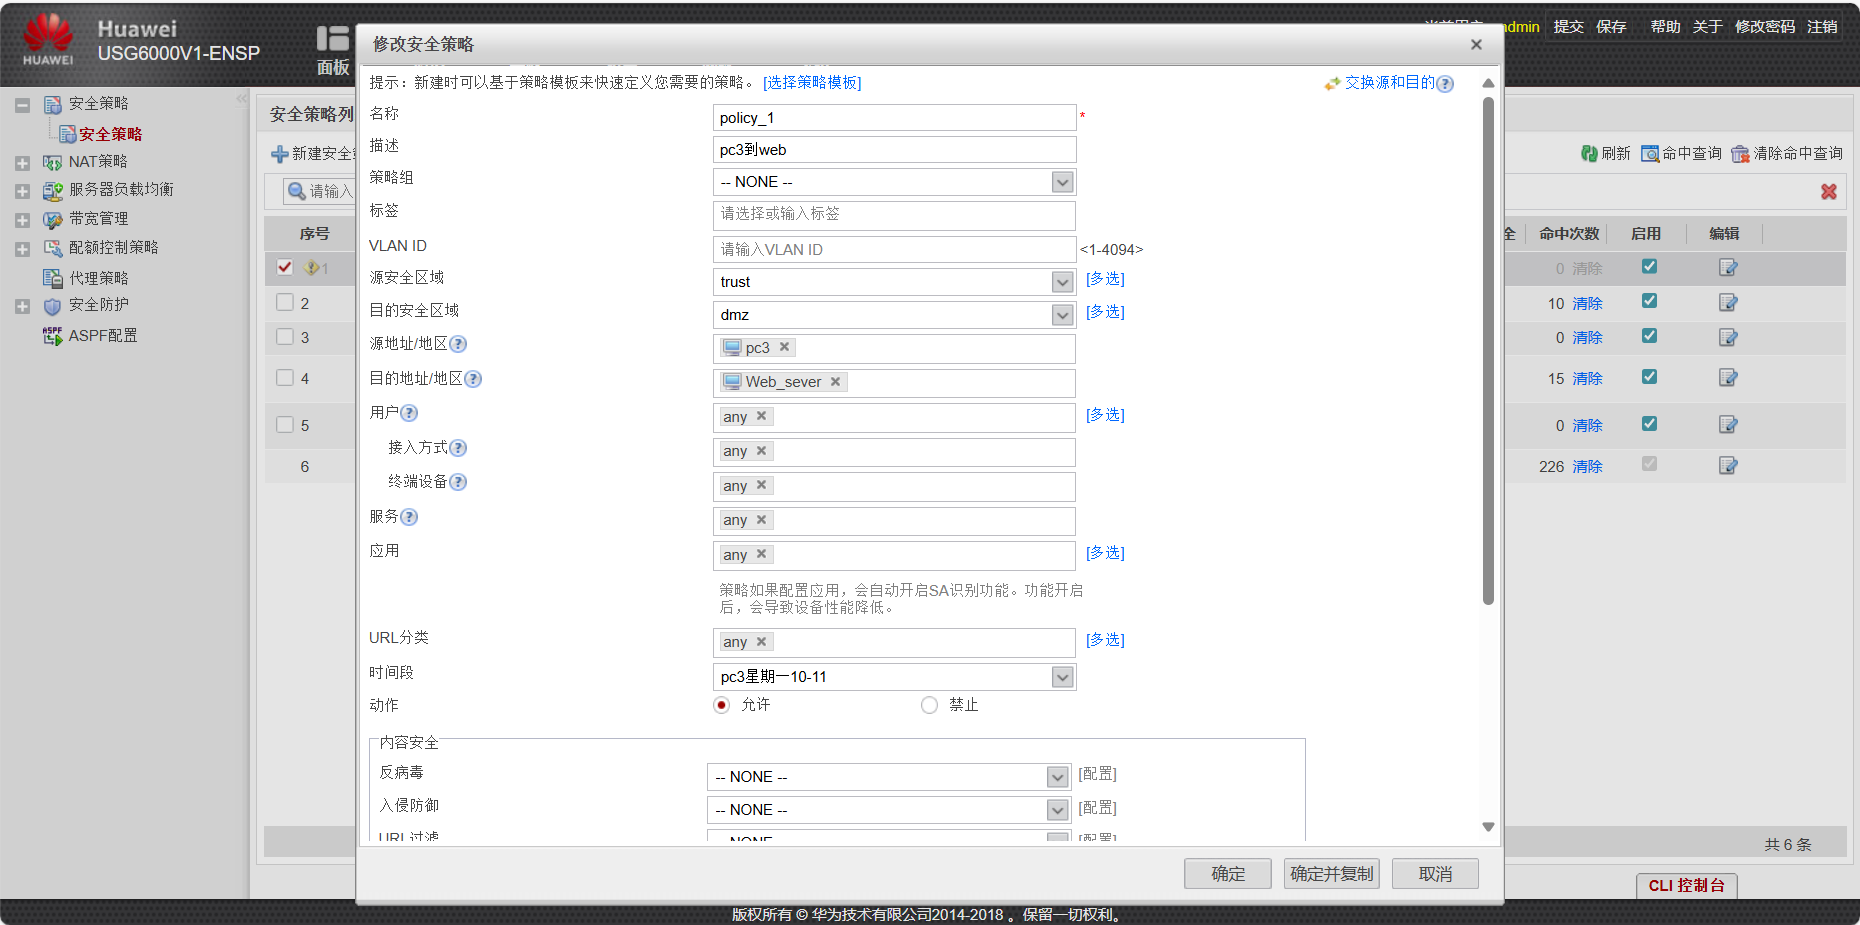Click the dialog scrollbar up arrow

[x=1488, y=83]
